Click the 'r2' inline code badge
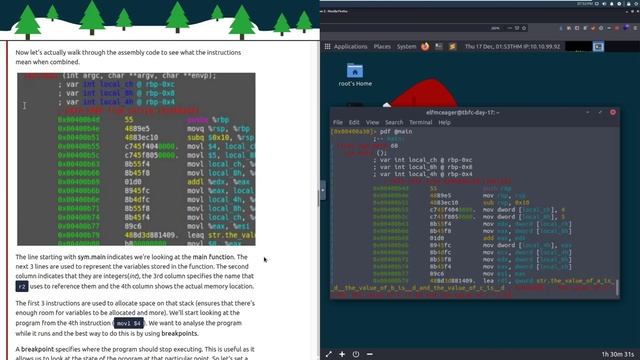The image size is (640, 360). coord(22,287)
